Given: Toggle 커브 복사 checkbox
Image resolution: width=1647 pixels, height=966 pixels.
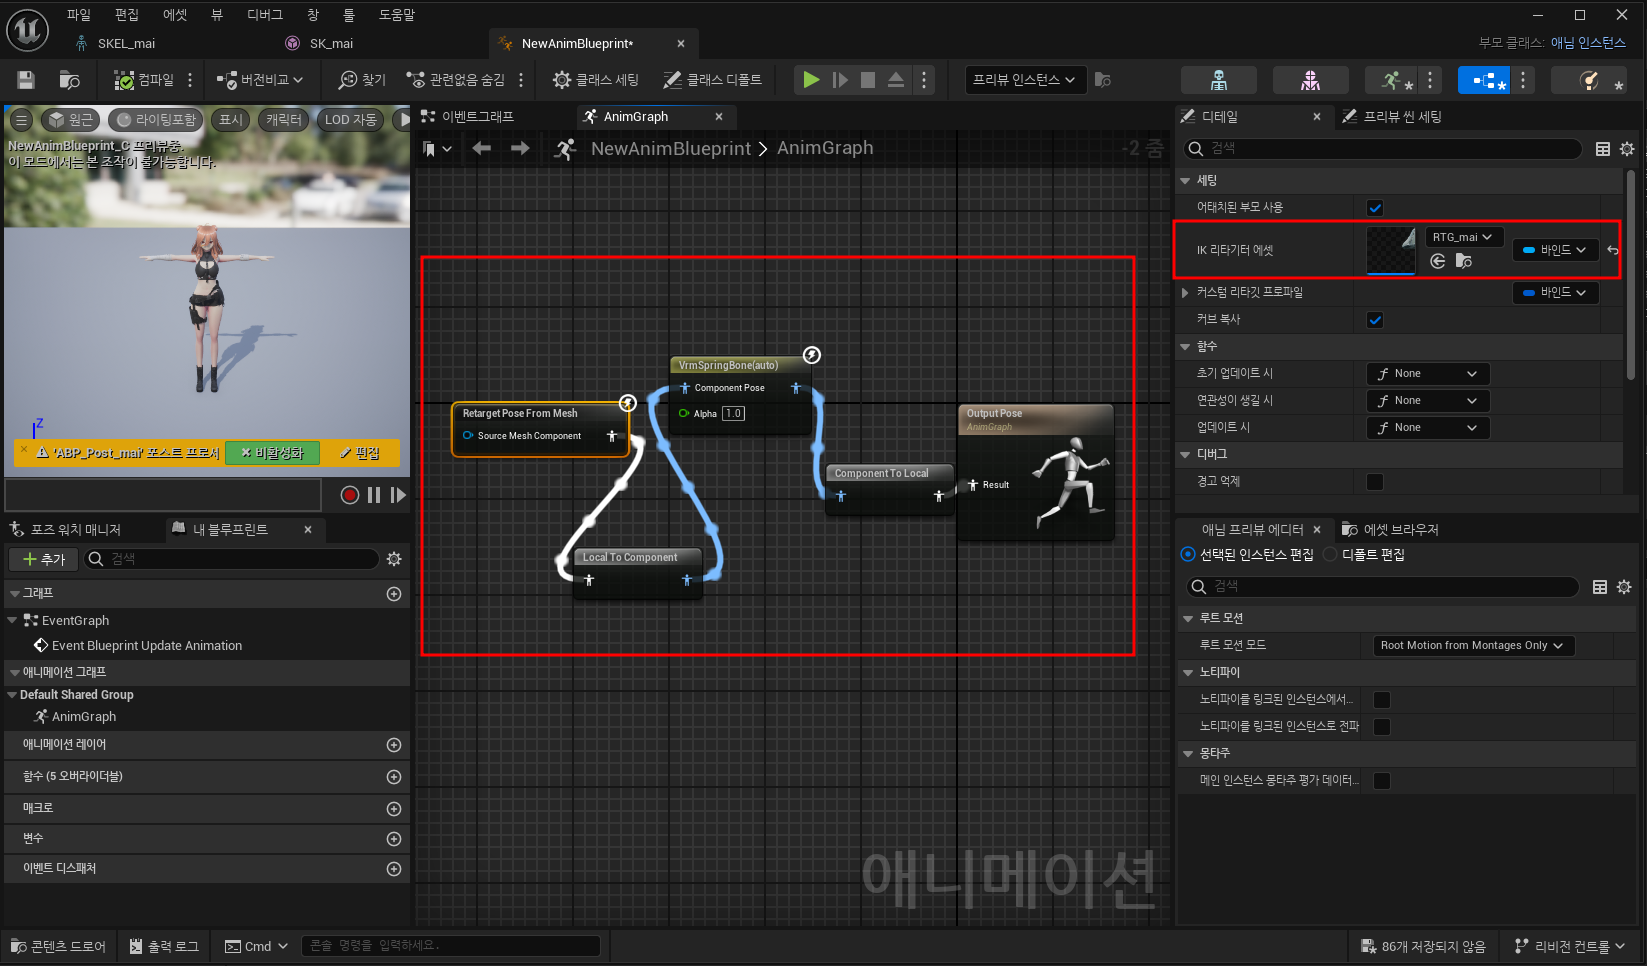Looking at the screenshot, I should pyautogui.click(x=1375, y=320).
